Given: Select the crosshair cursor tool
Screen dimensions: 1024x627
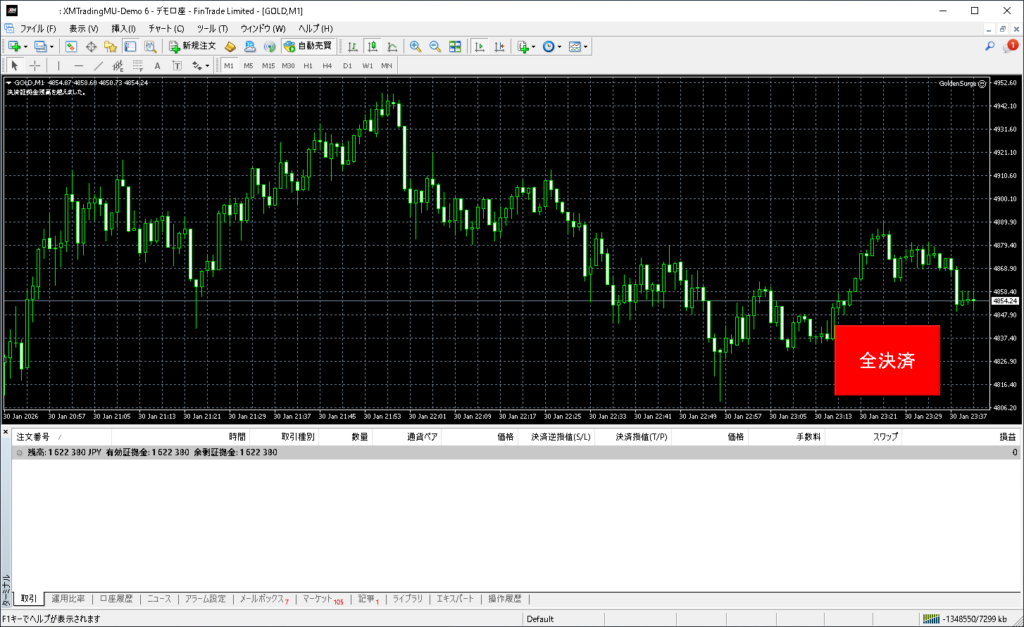Looking at the screenshot, I should point(35,65).
